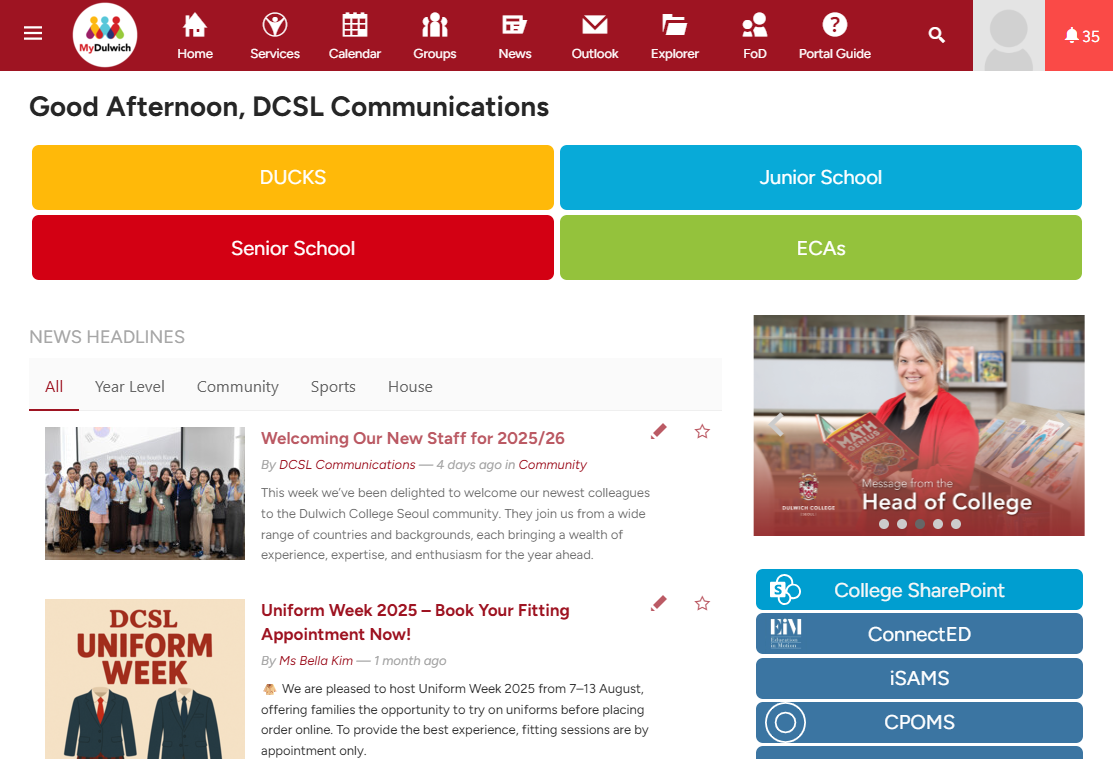The height and width of the screenshot is (759, 1113).
Task: Click the search magnifier icon
Action: coord(936,35)
